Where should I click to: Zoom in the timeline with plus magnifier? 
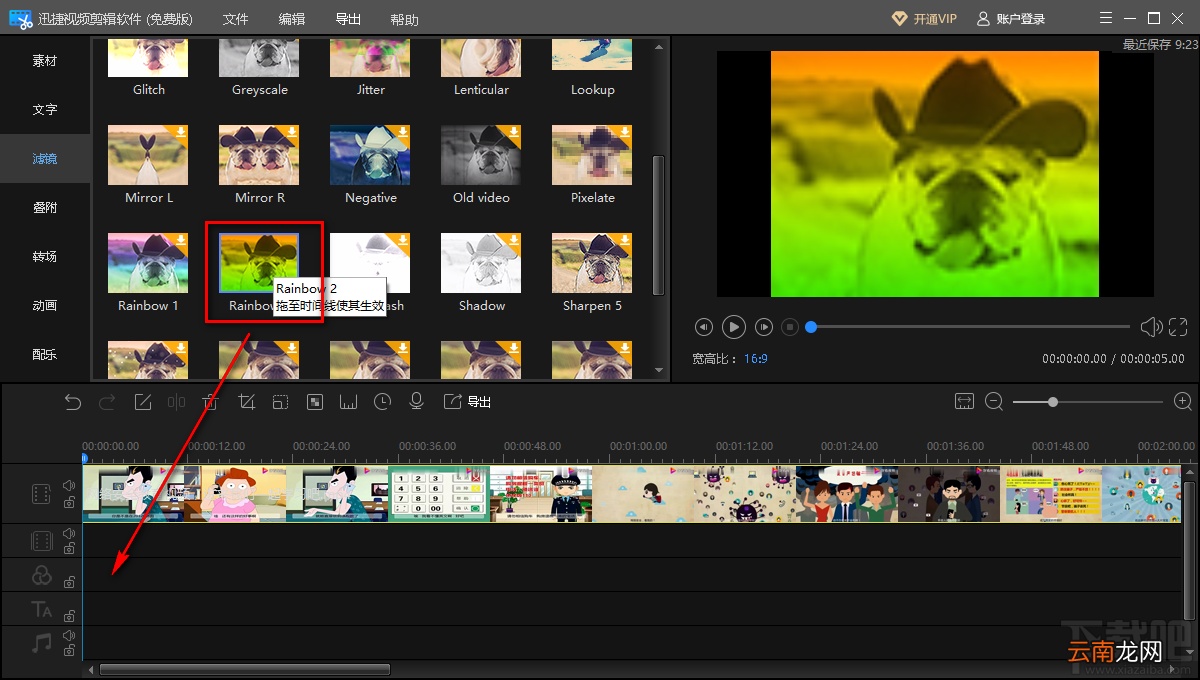[1183, 401]
